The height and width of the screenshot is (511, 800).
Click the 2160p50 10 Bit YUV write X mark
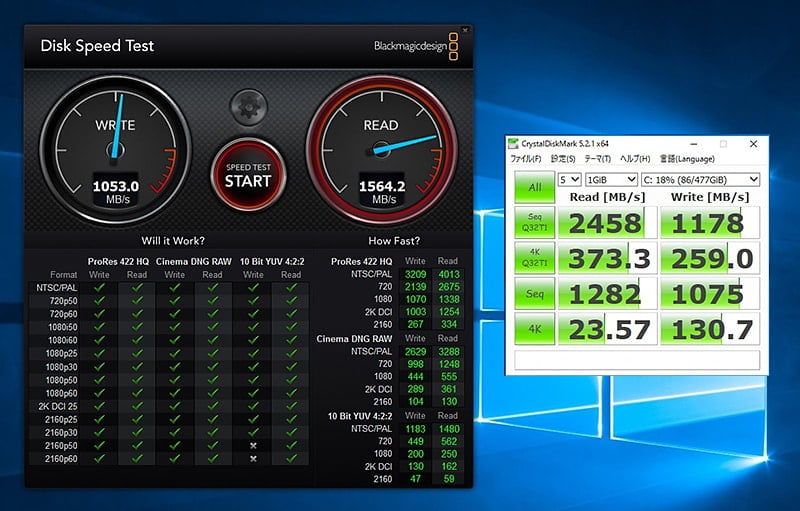253,446
